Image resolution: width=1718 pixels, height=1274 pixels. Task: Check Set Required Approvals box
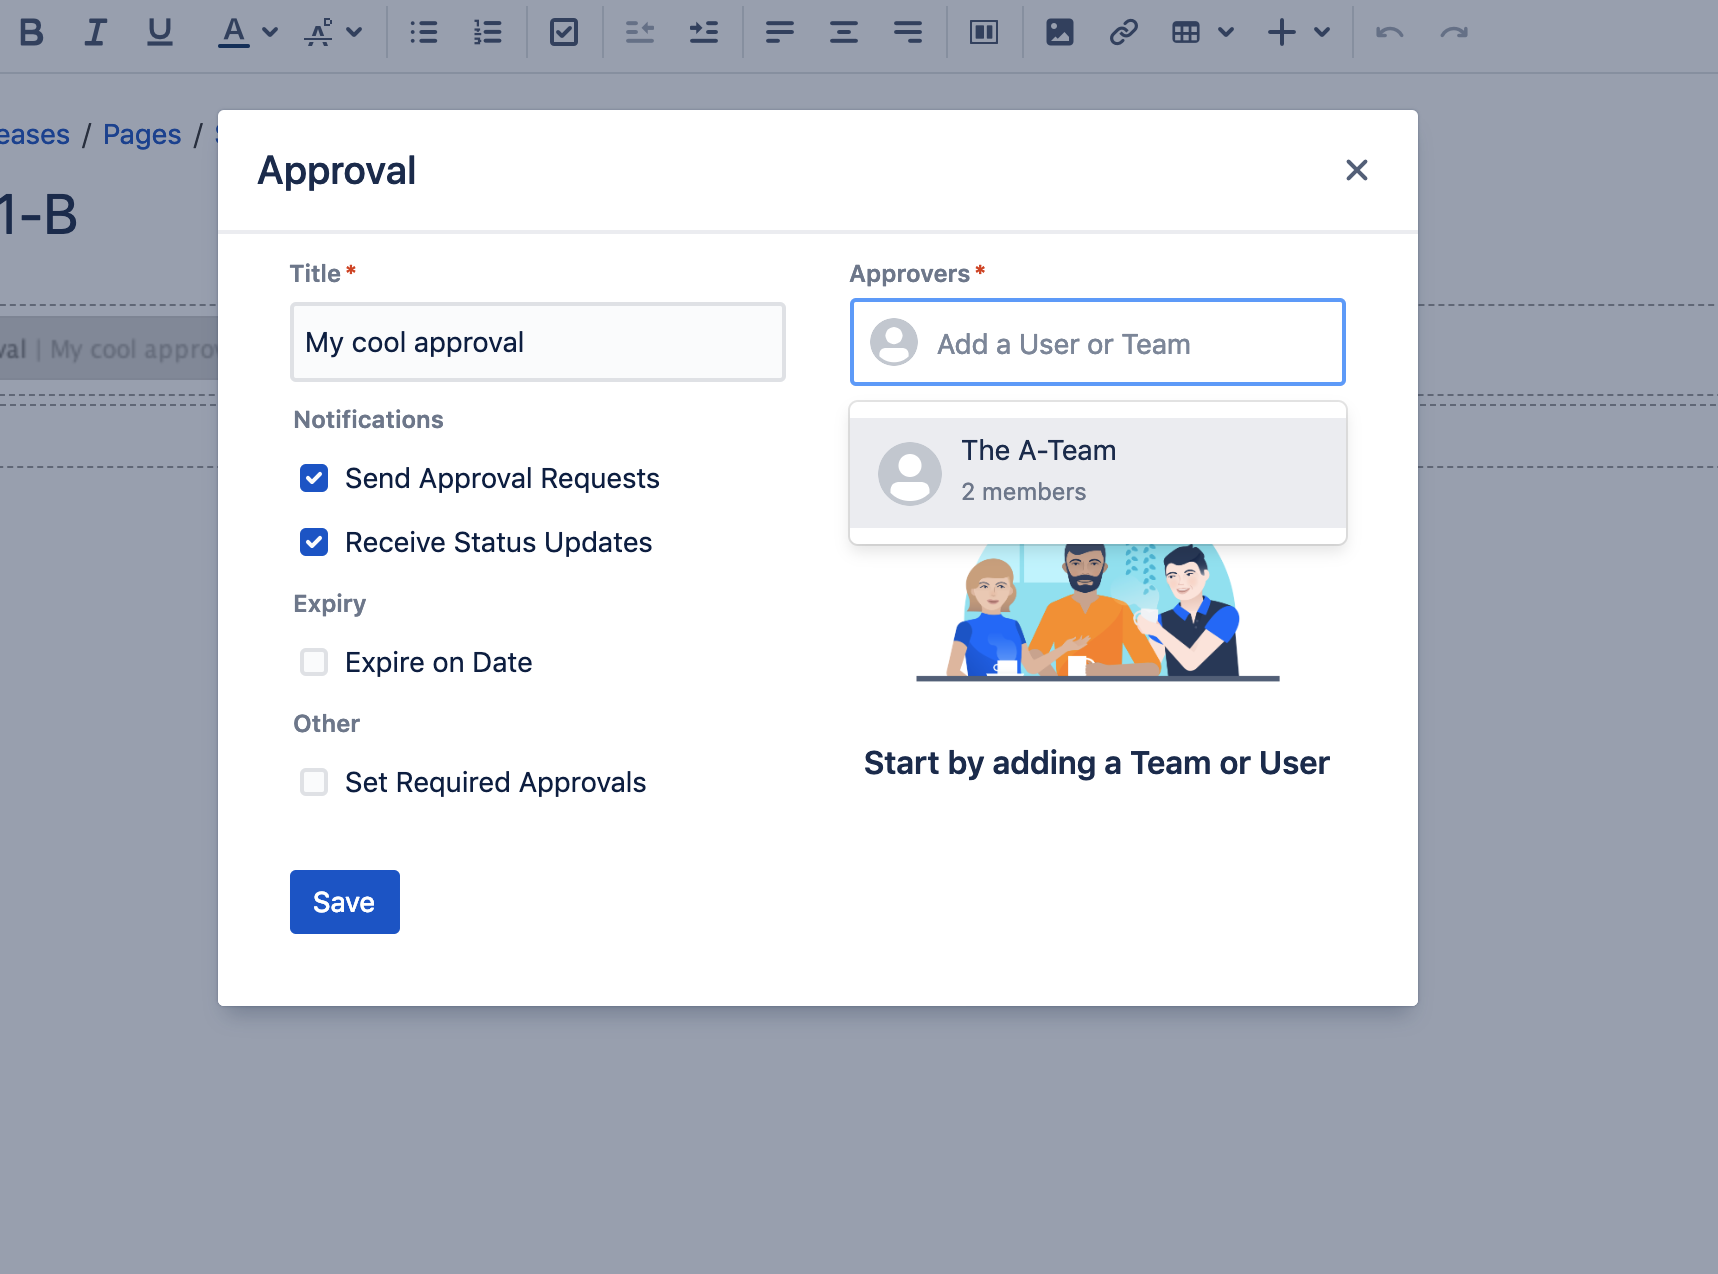pos(314,782)
